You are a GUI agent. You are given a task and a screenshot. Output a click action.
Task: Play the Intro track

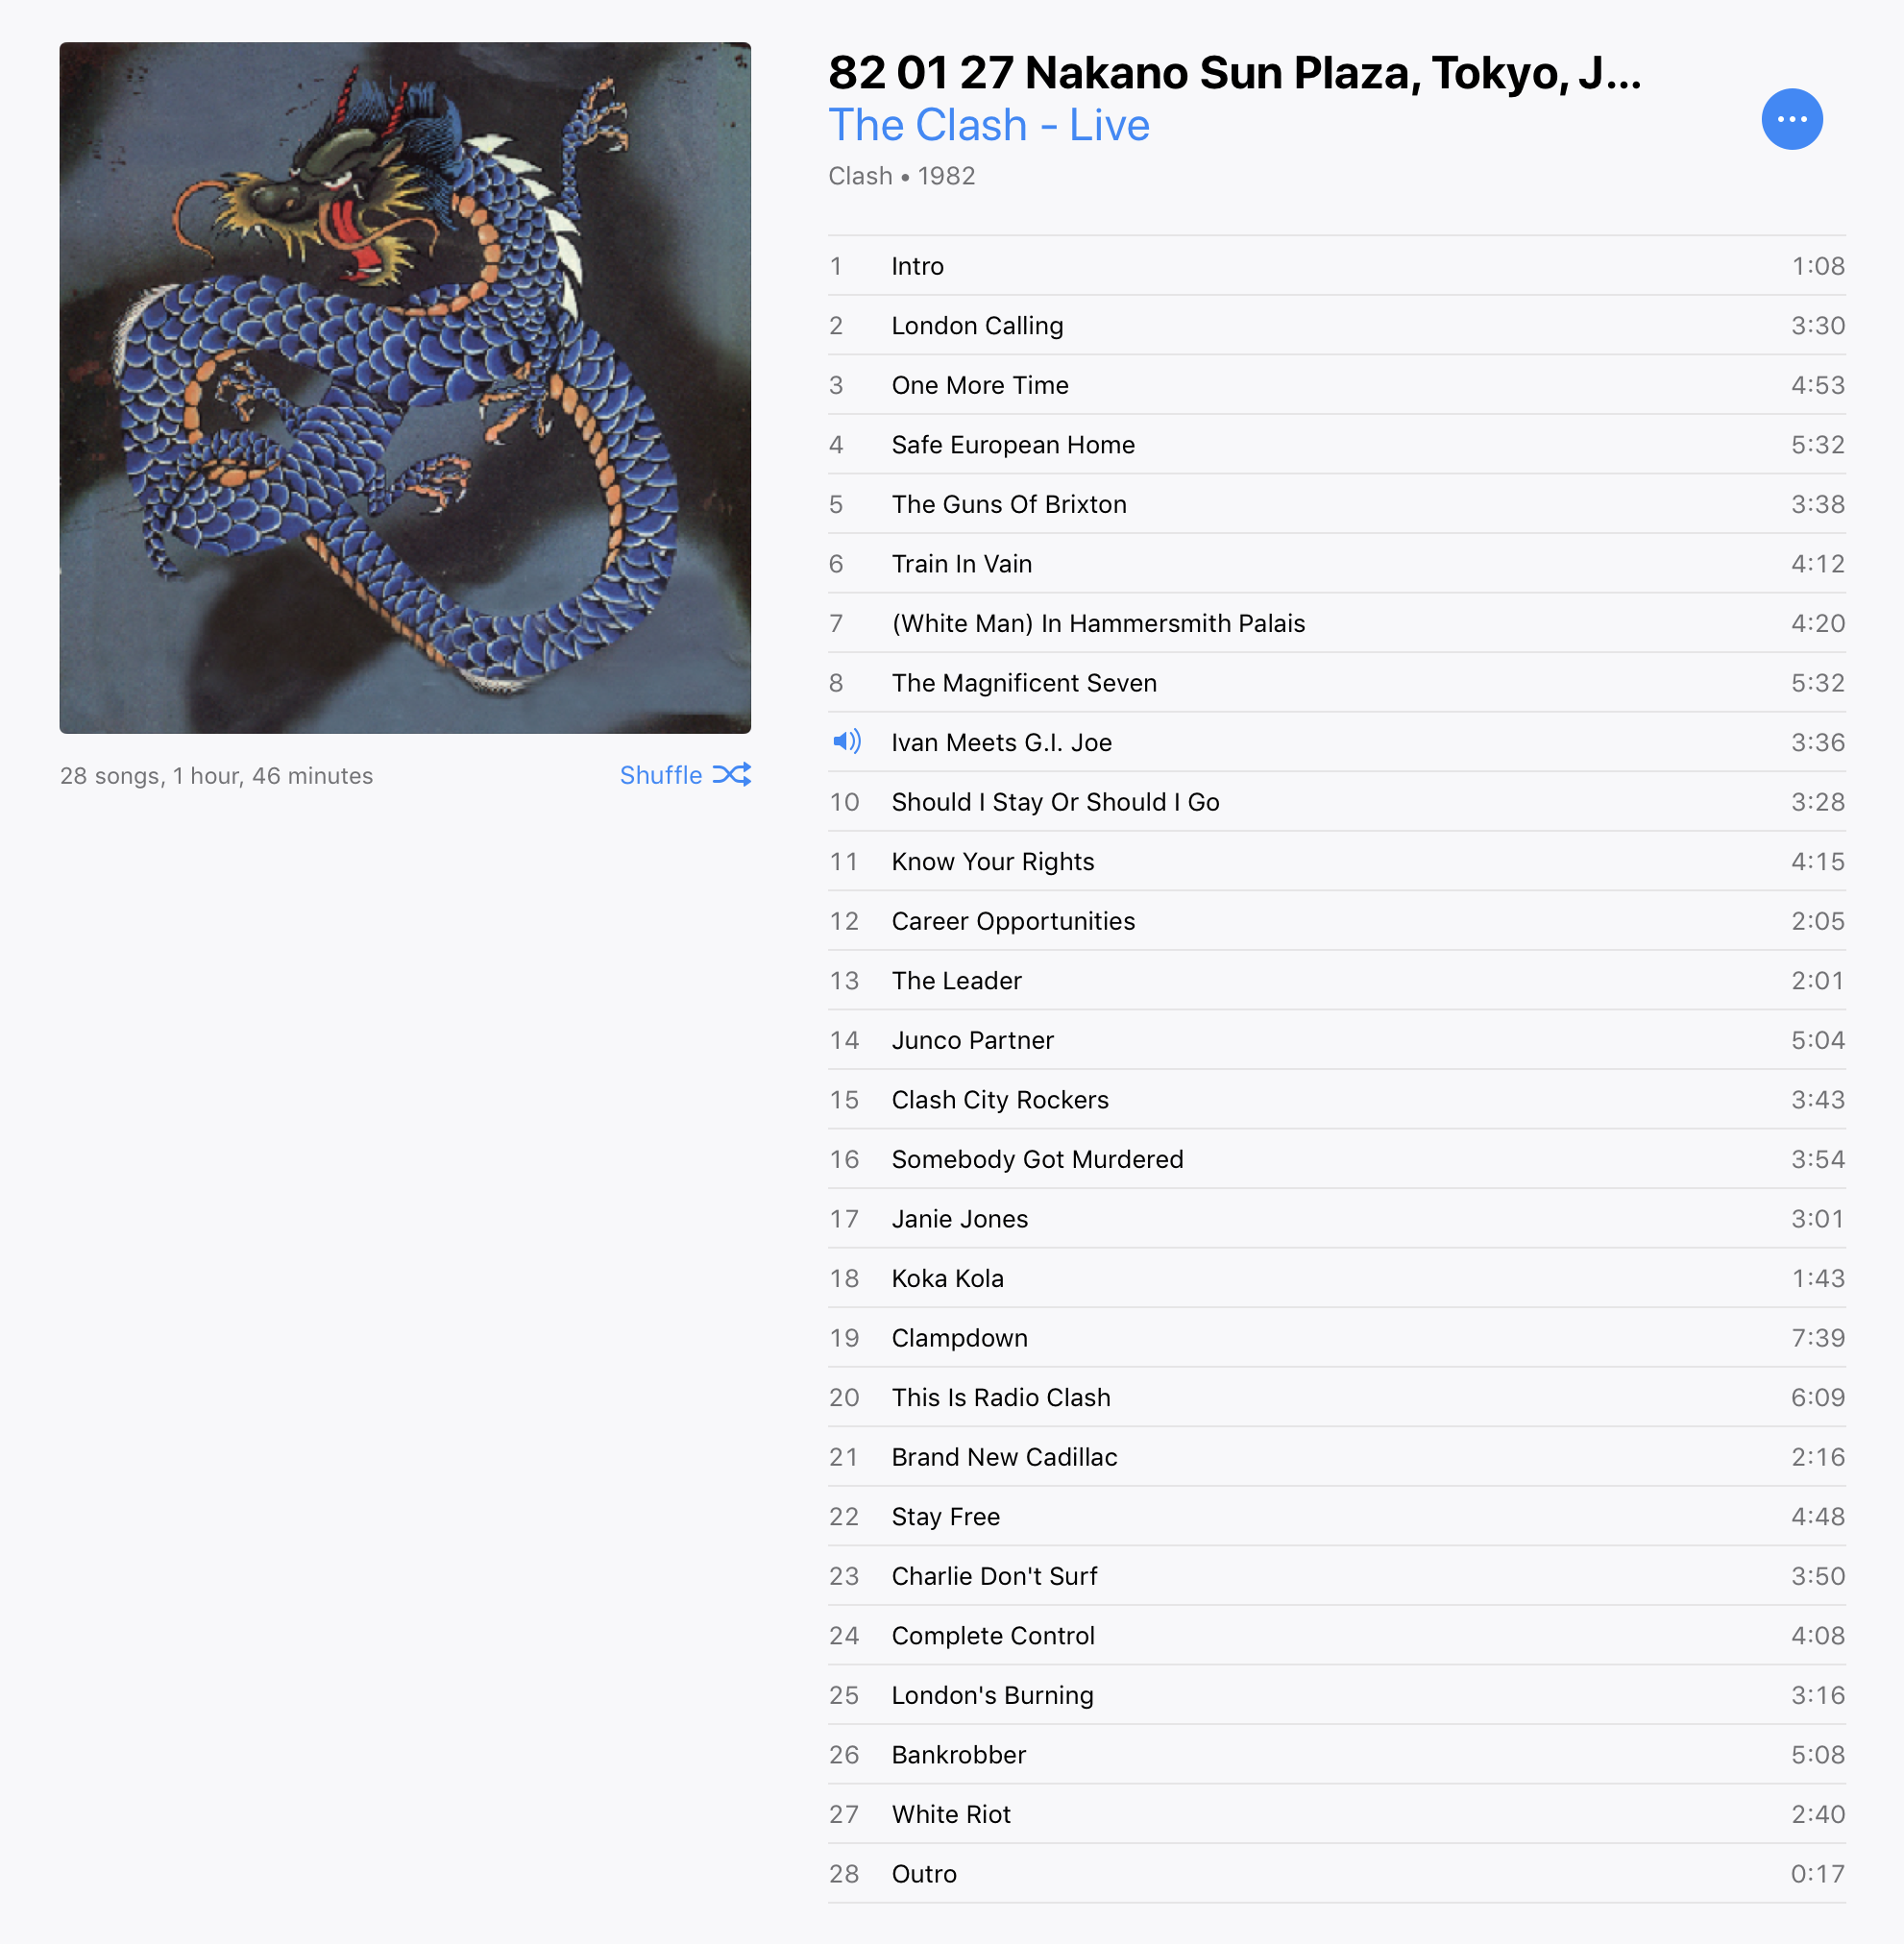pos(1336,266)
